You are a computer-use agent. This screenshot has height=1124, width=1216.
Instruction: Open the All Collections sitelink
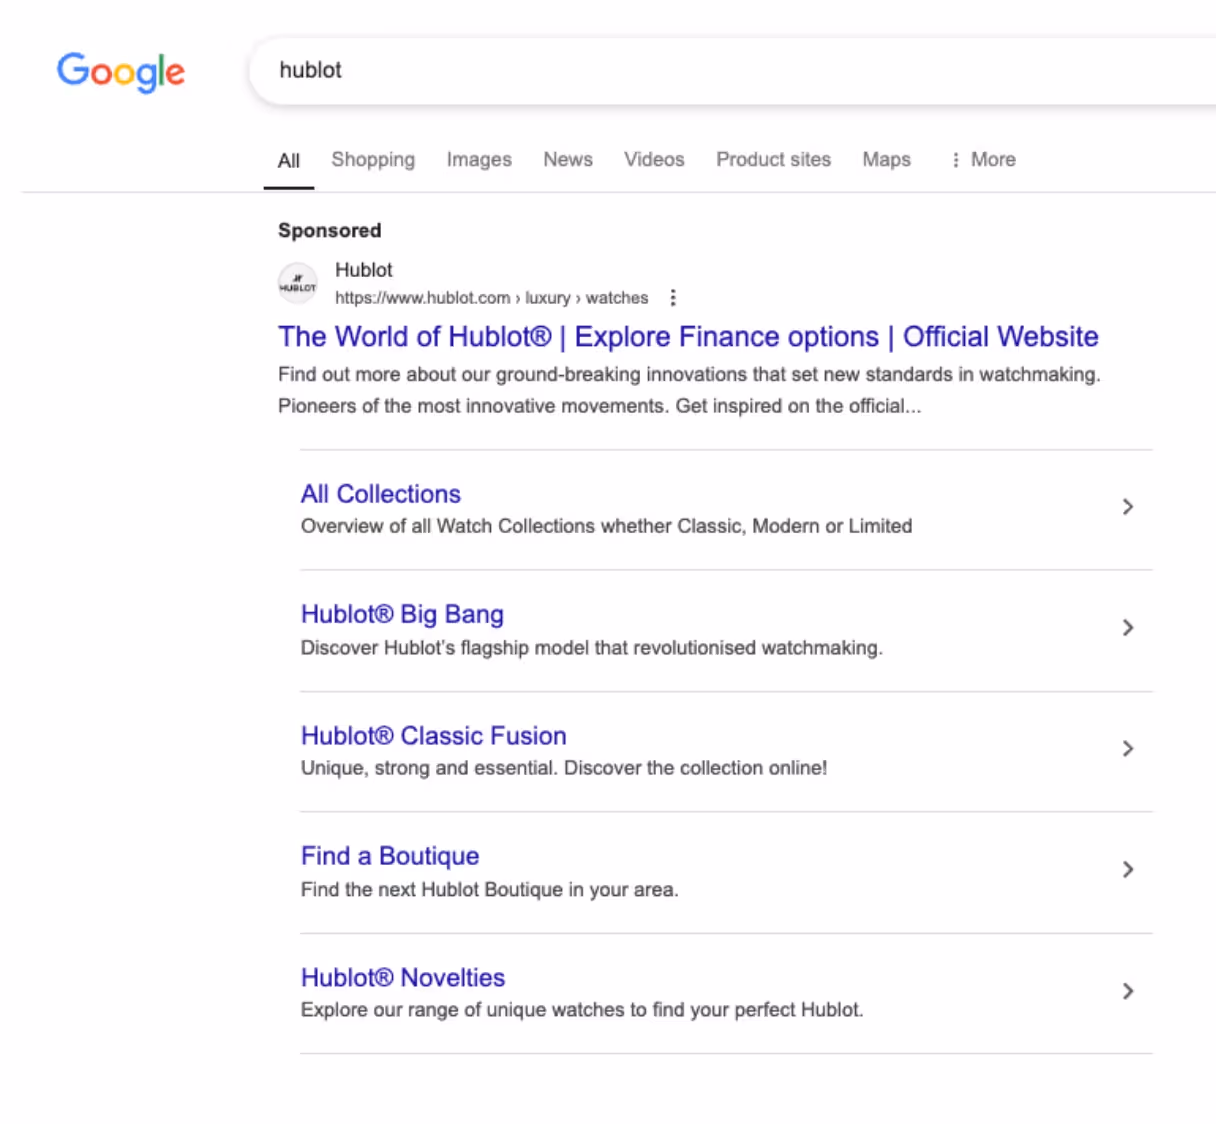381,494
